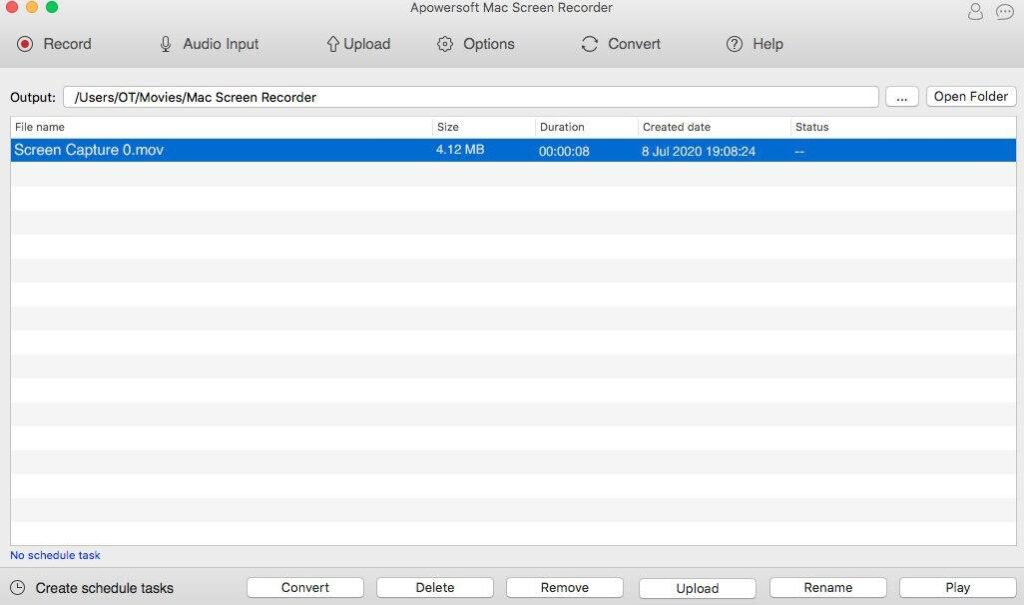Click the 4.12 MB size cell
Image resolution: width=1024 pixels, height=605 pixels.
(x=460, y=150)
